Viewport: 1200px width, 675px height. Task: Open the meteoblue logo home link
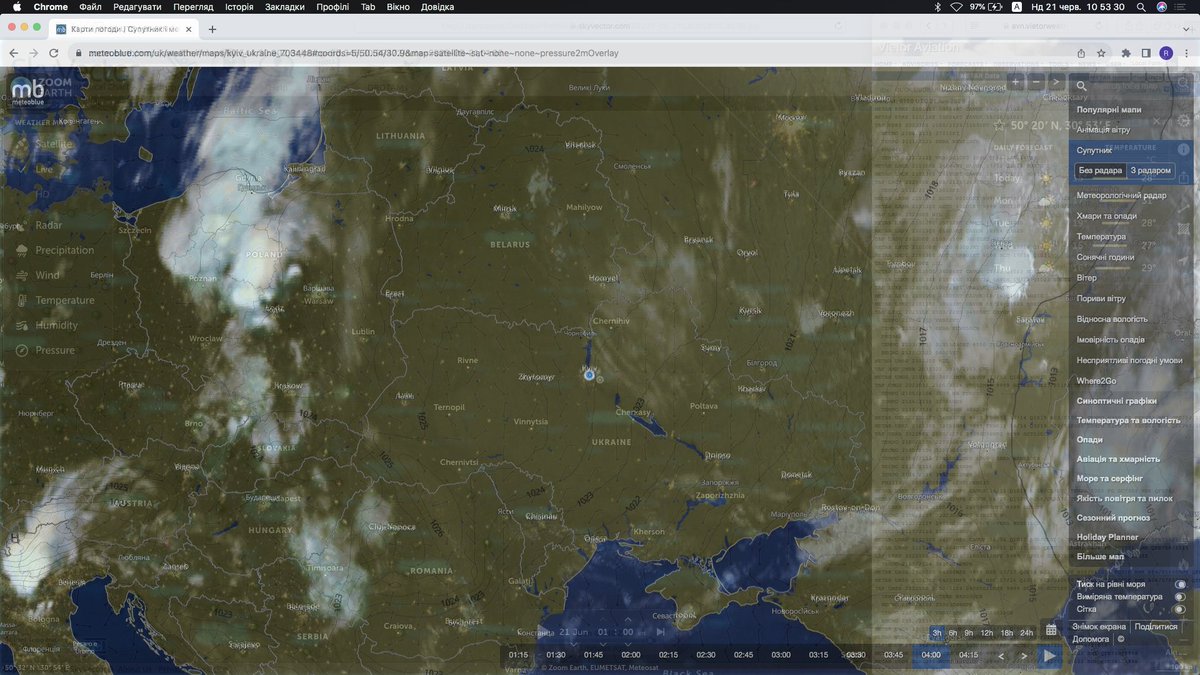29,90
